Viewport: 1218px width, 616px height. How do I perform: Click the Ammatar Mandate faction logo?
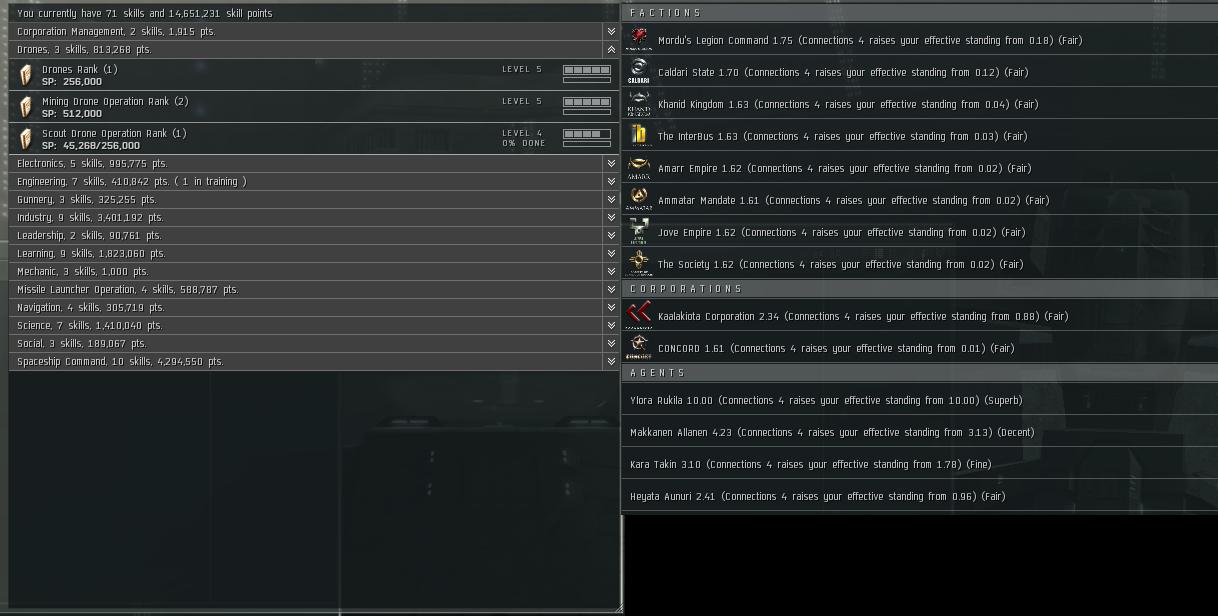638,200
